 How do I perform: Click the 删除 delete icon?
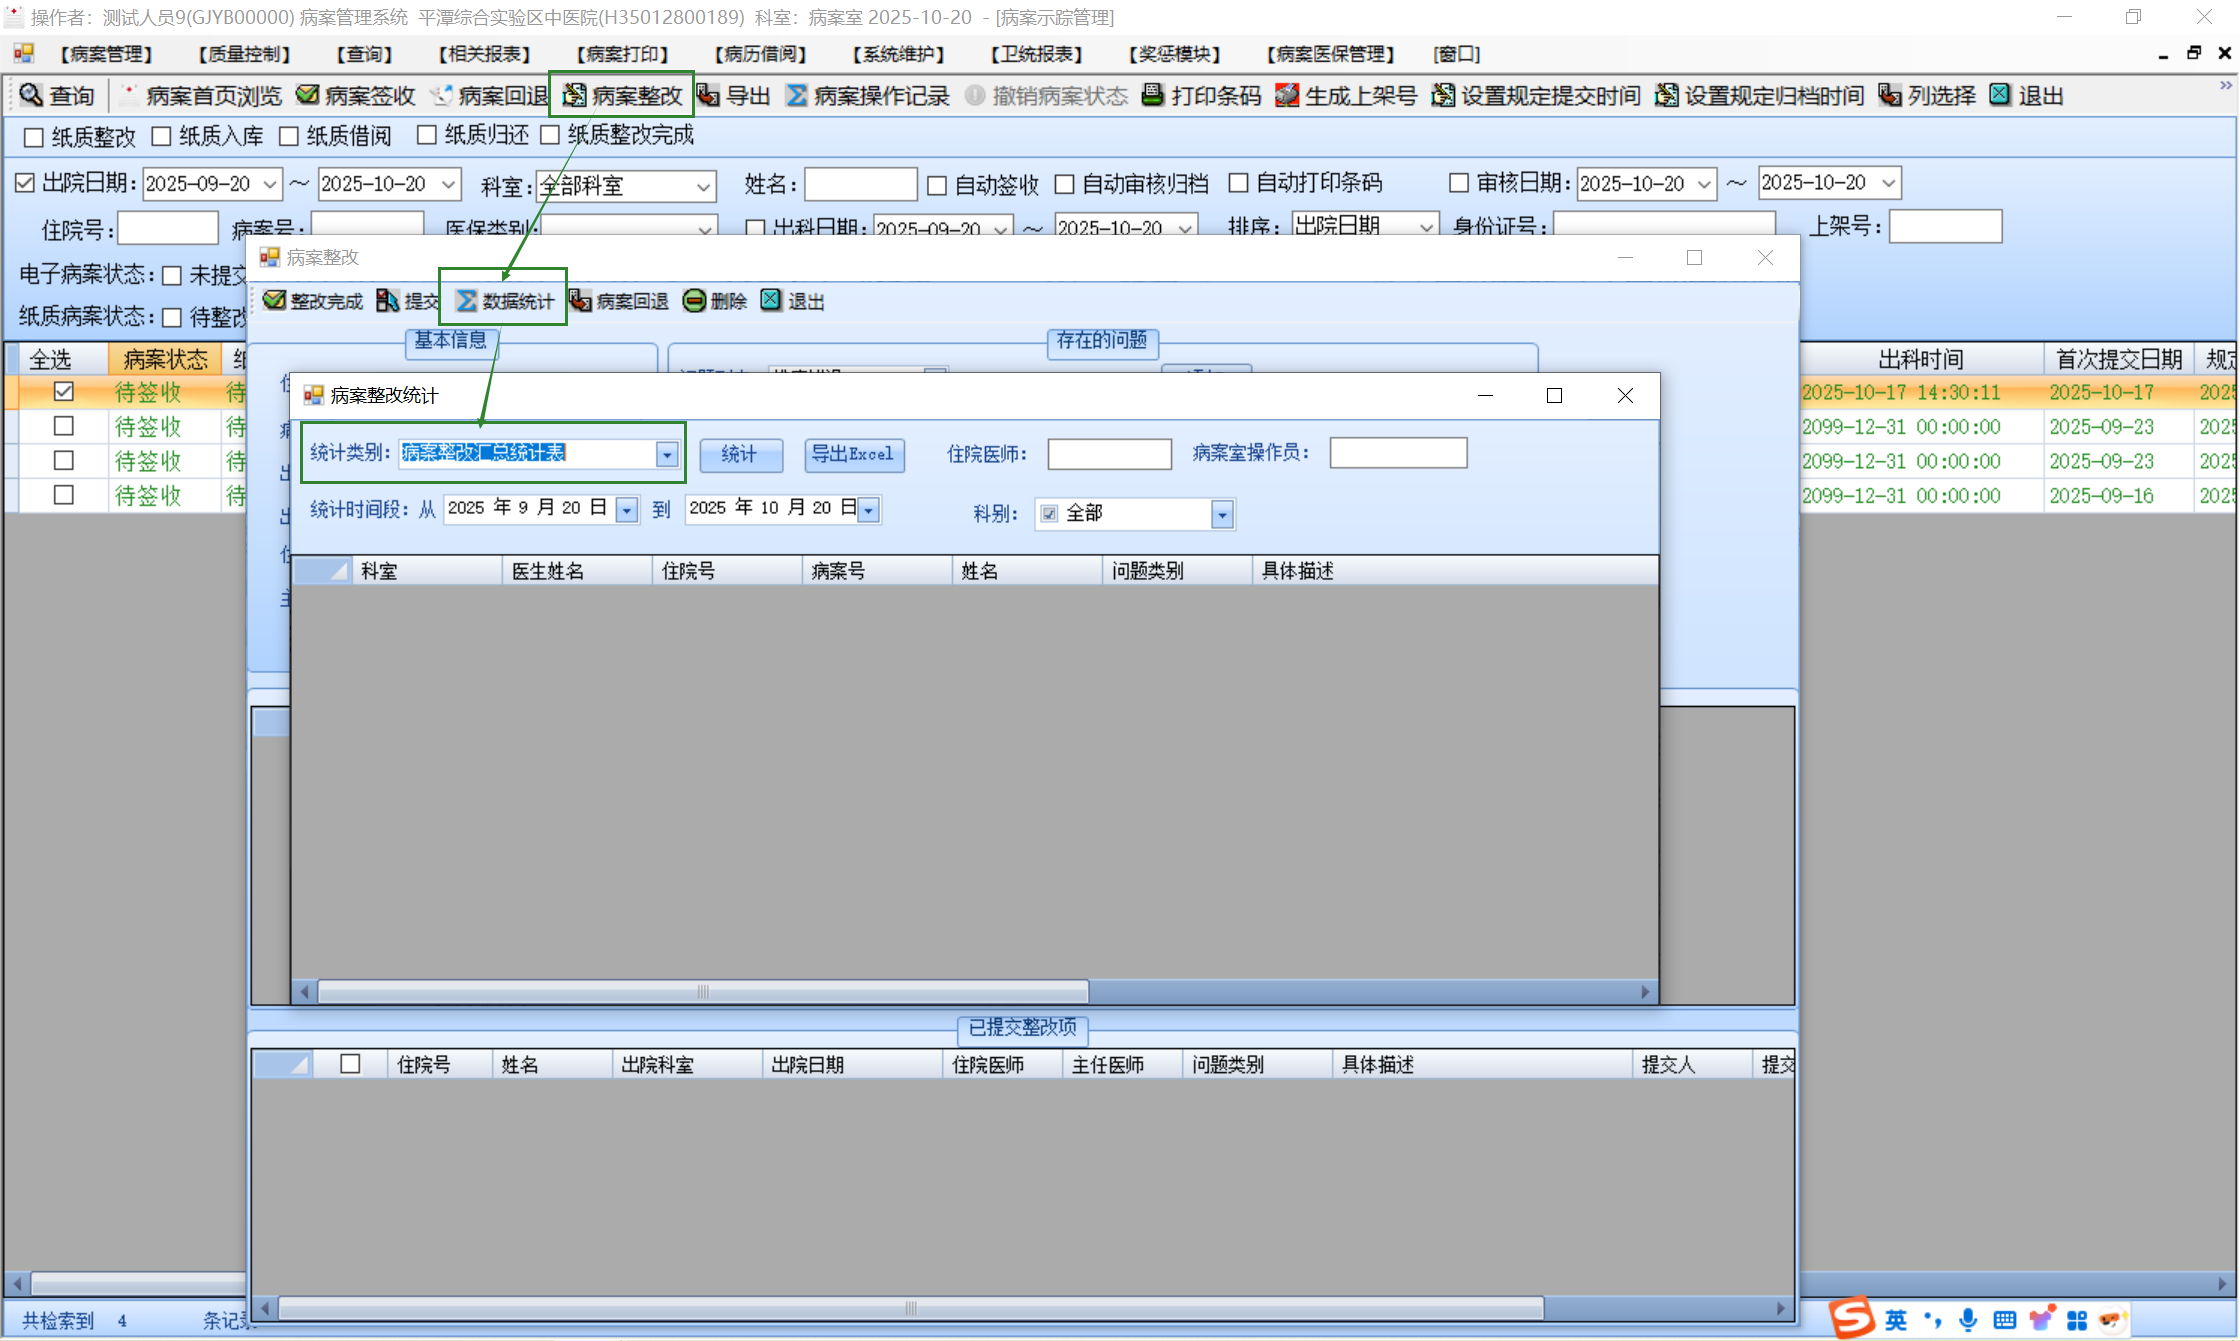click(x=695, y=301)
